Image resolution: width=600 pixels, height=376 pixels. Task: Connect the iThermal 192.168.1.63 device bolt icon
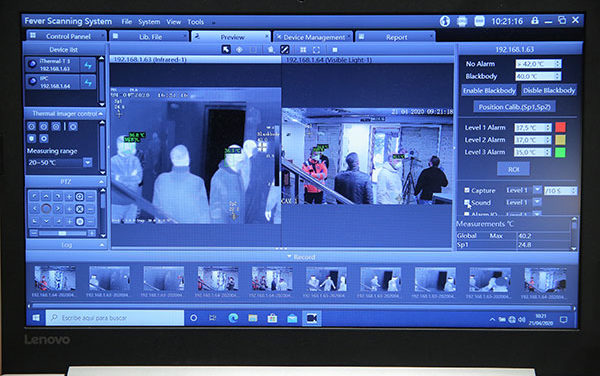[88, 65]
